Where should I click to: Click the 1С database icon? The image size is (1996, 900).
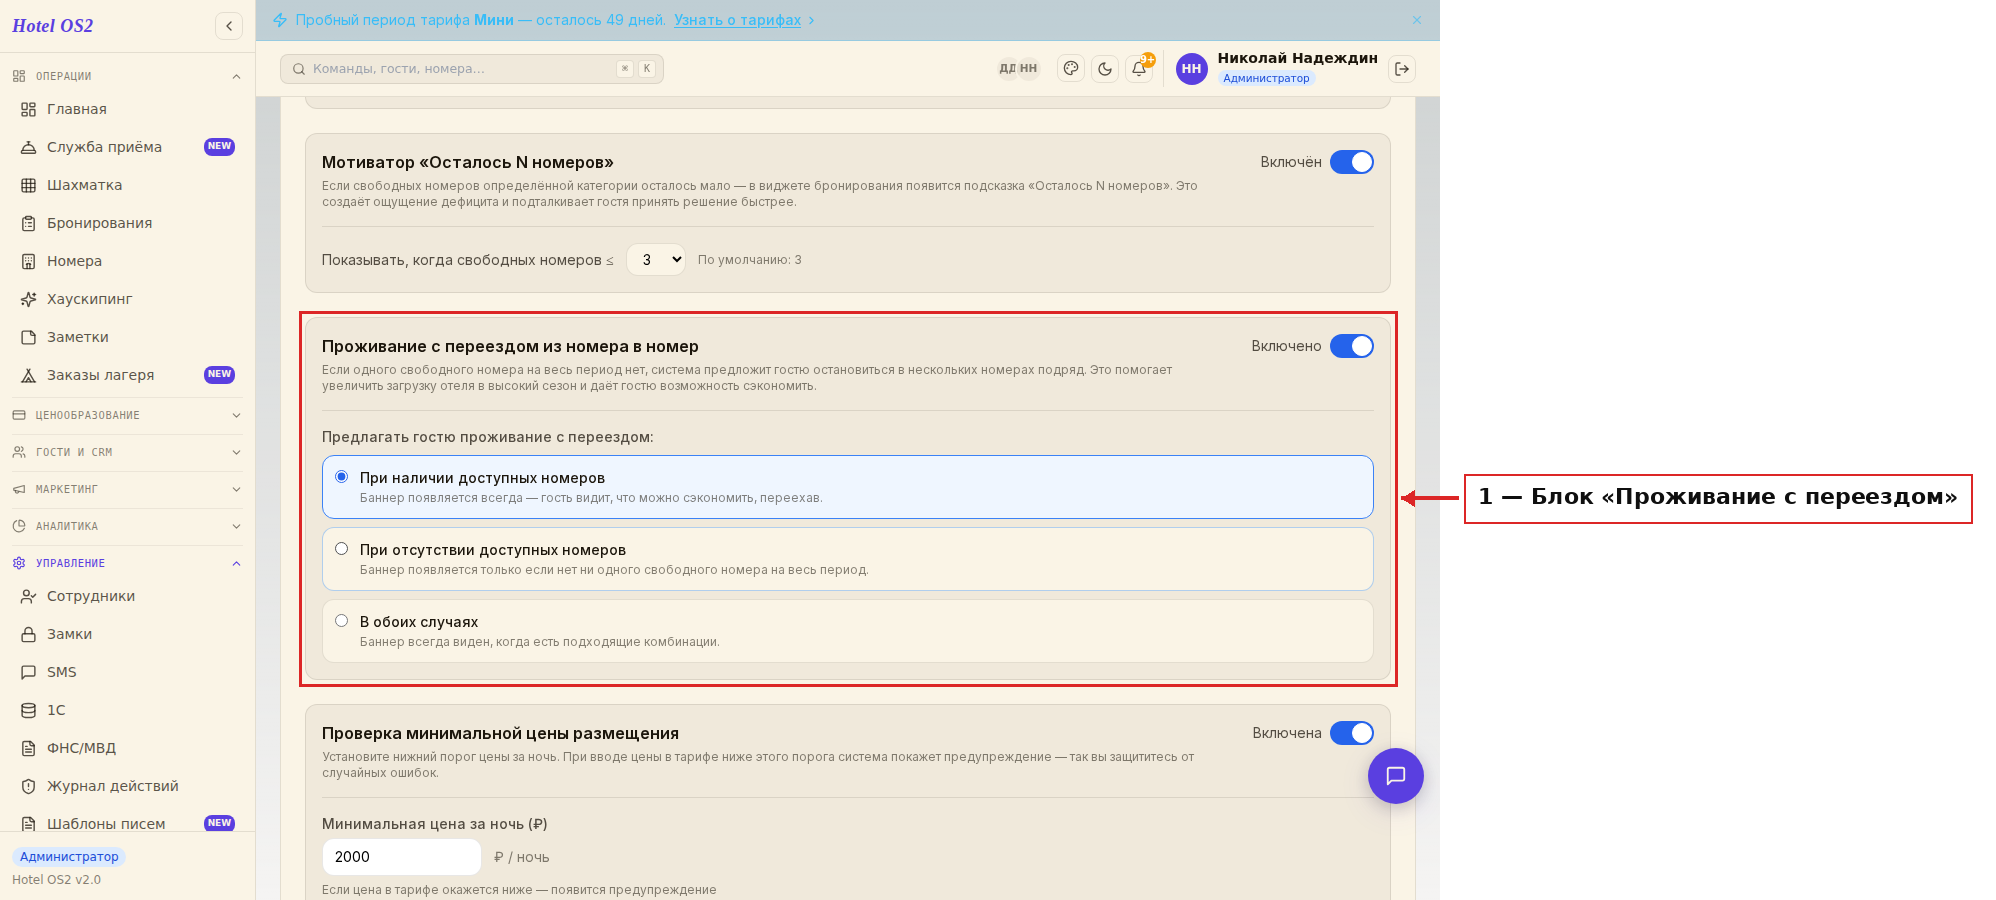click(28, 710)
